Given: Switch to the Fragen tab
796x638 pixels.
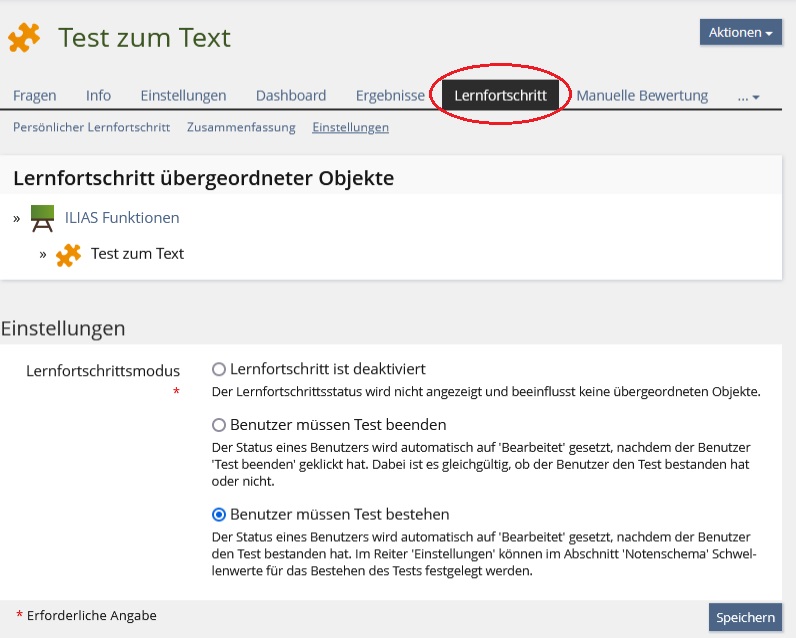Looking at the screenshot, I should 35,96.
